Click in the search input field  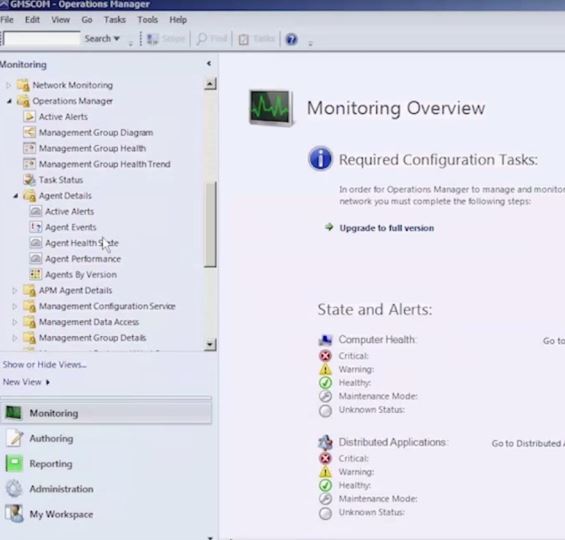coord(42,38)
